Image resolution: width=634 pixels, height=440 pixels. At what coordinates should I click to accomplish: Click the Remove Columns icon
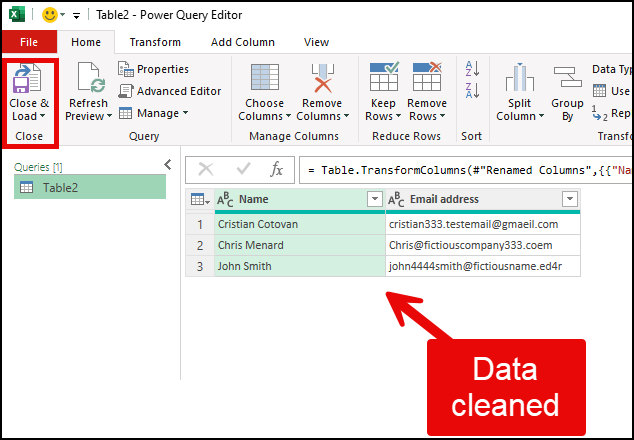322,78
